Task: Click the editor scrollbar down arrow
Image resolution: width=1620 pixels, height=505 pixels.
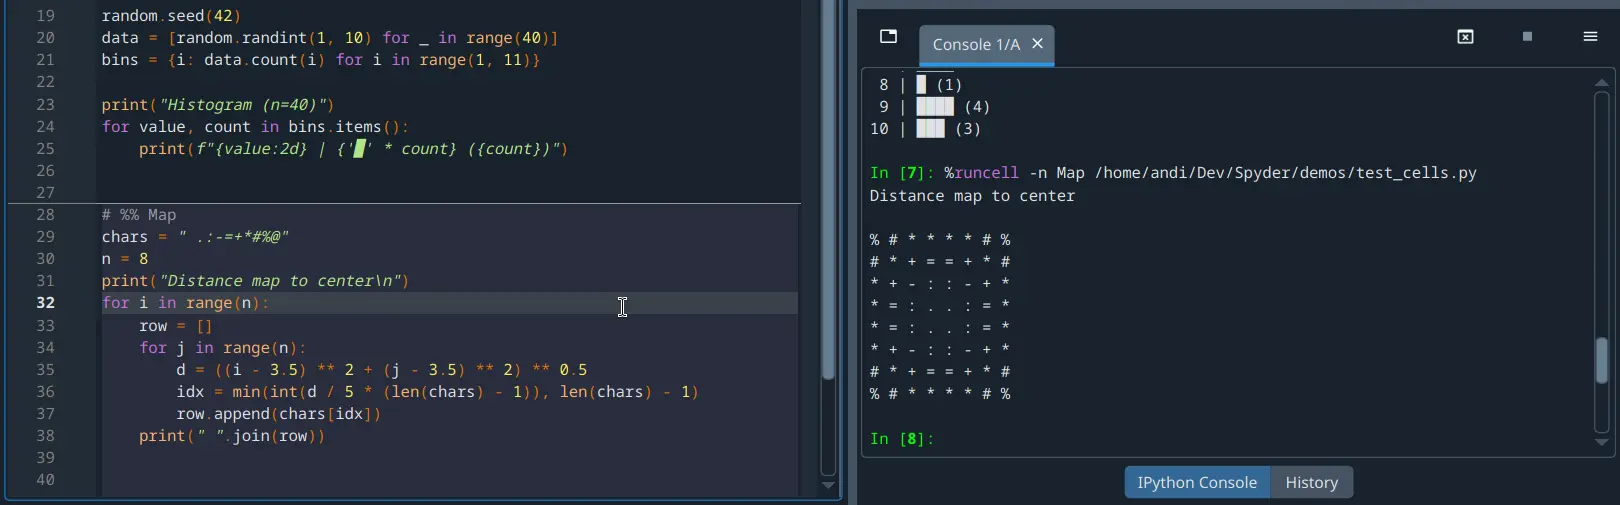Action: coord(828,485)
